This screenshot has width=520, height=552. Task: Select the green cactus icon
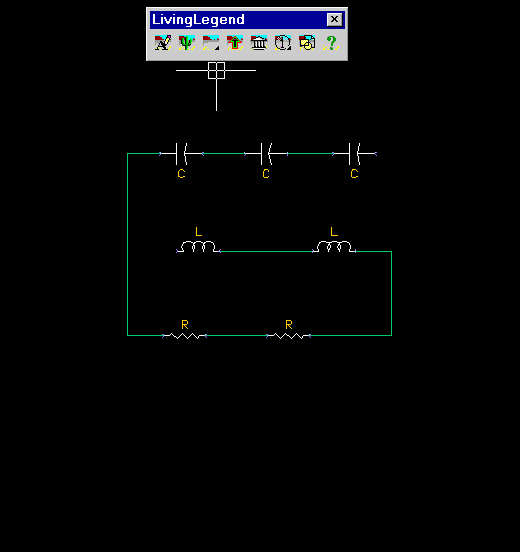[187, 43]
